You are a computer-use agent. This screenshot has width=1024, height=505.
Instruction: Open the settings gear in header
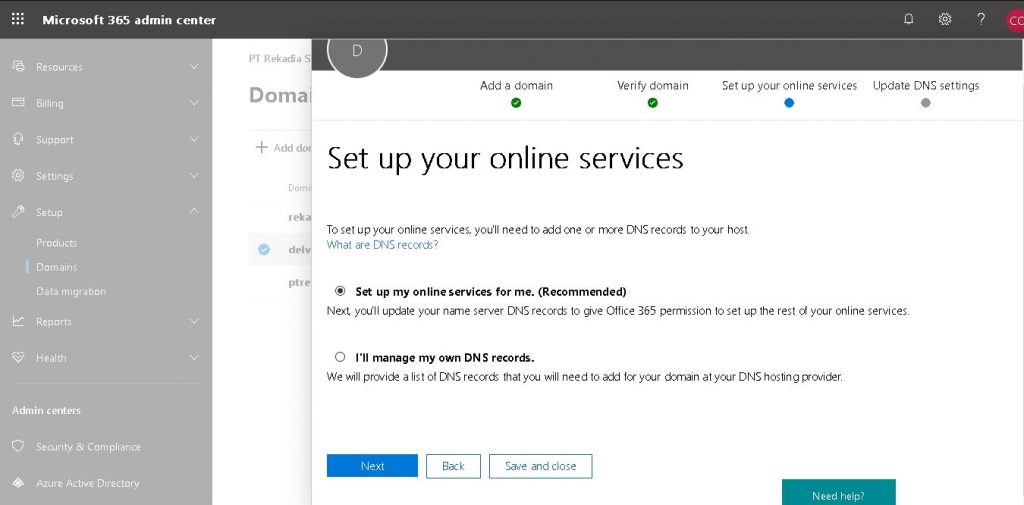(944, 19)
